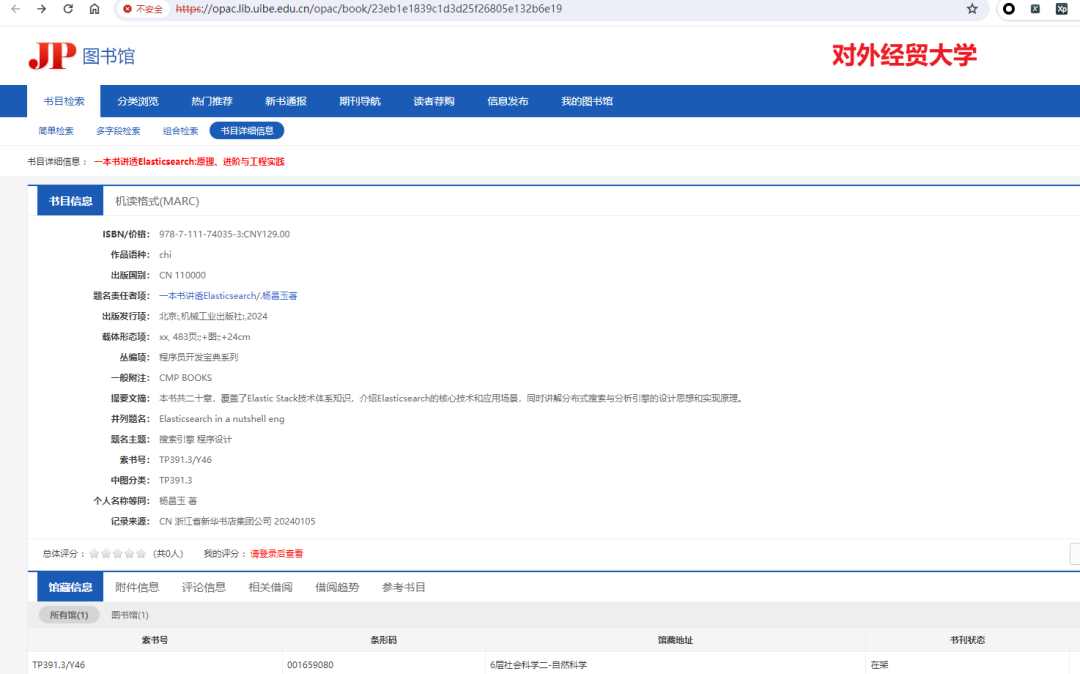
Task: Click the 条形码 column header
Action: coord(384,640)
